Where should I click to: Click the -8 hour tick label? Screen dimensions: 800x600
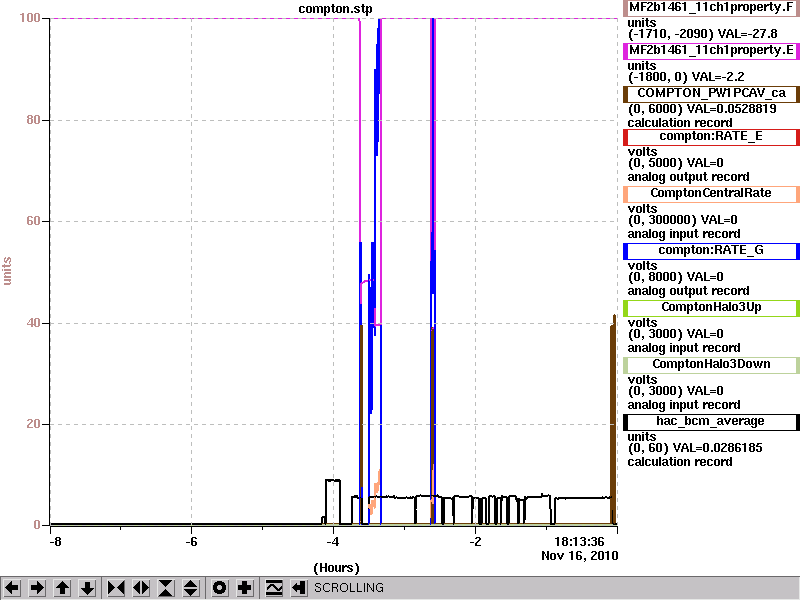click(55, 541)
